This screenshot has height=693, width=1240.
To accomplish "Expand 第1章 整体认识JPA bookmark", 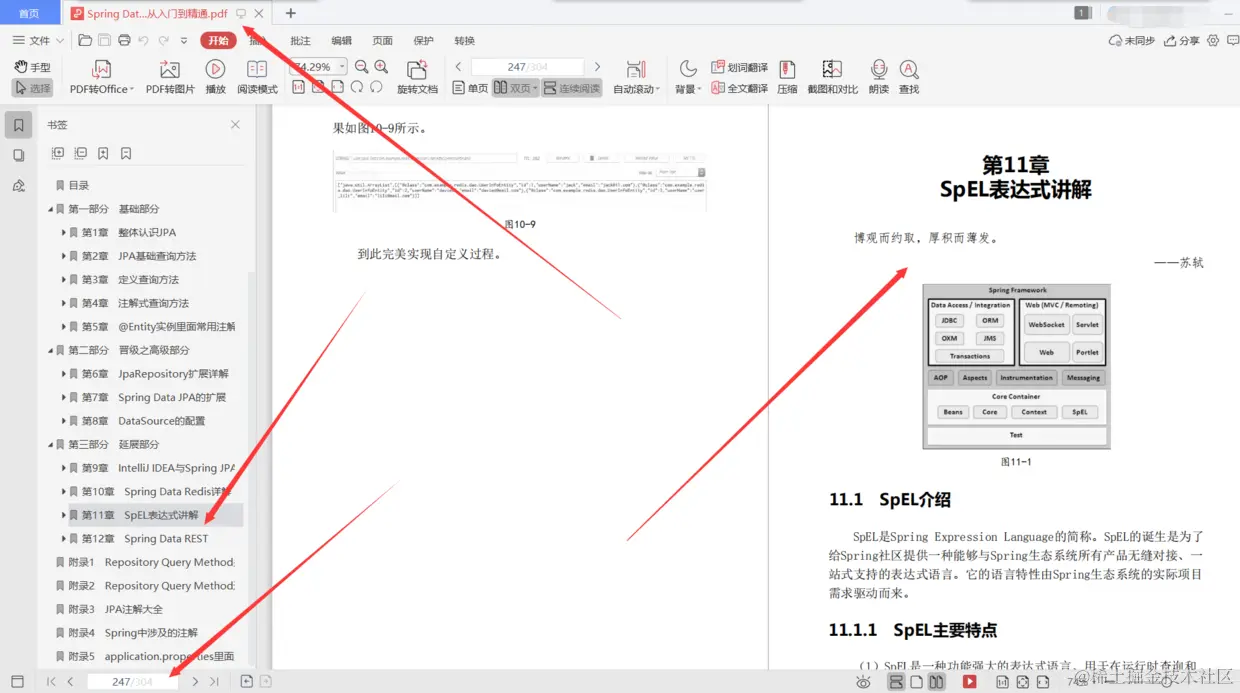I will coord(64,233).
